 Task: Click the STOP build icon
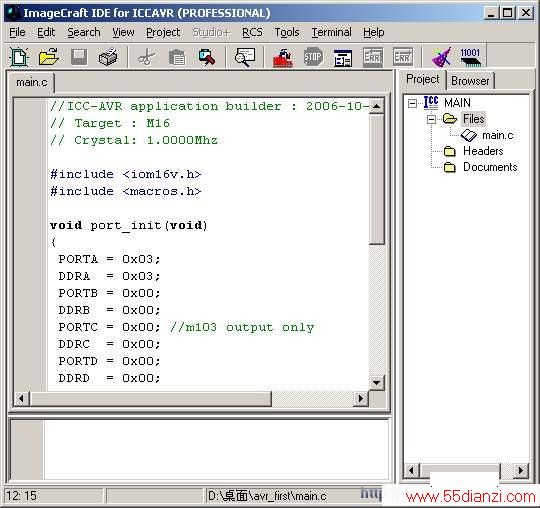(313, 57)
